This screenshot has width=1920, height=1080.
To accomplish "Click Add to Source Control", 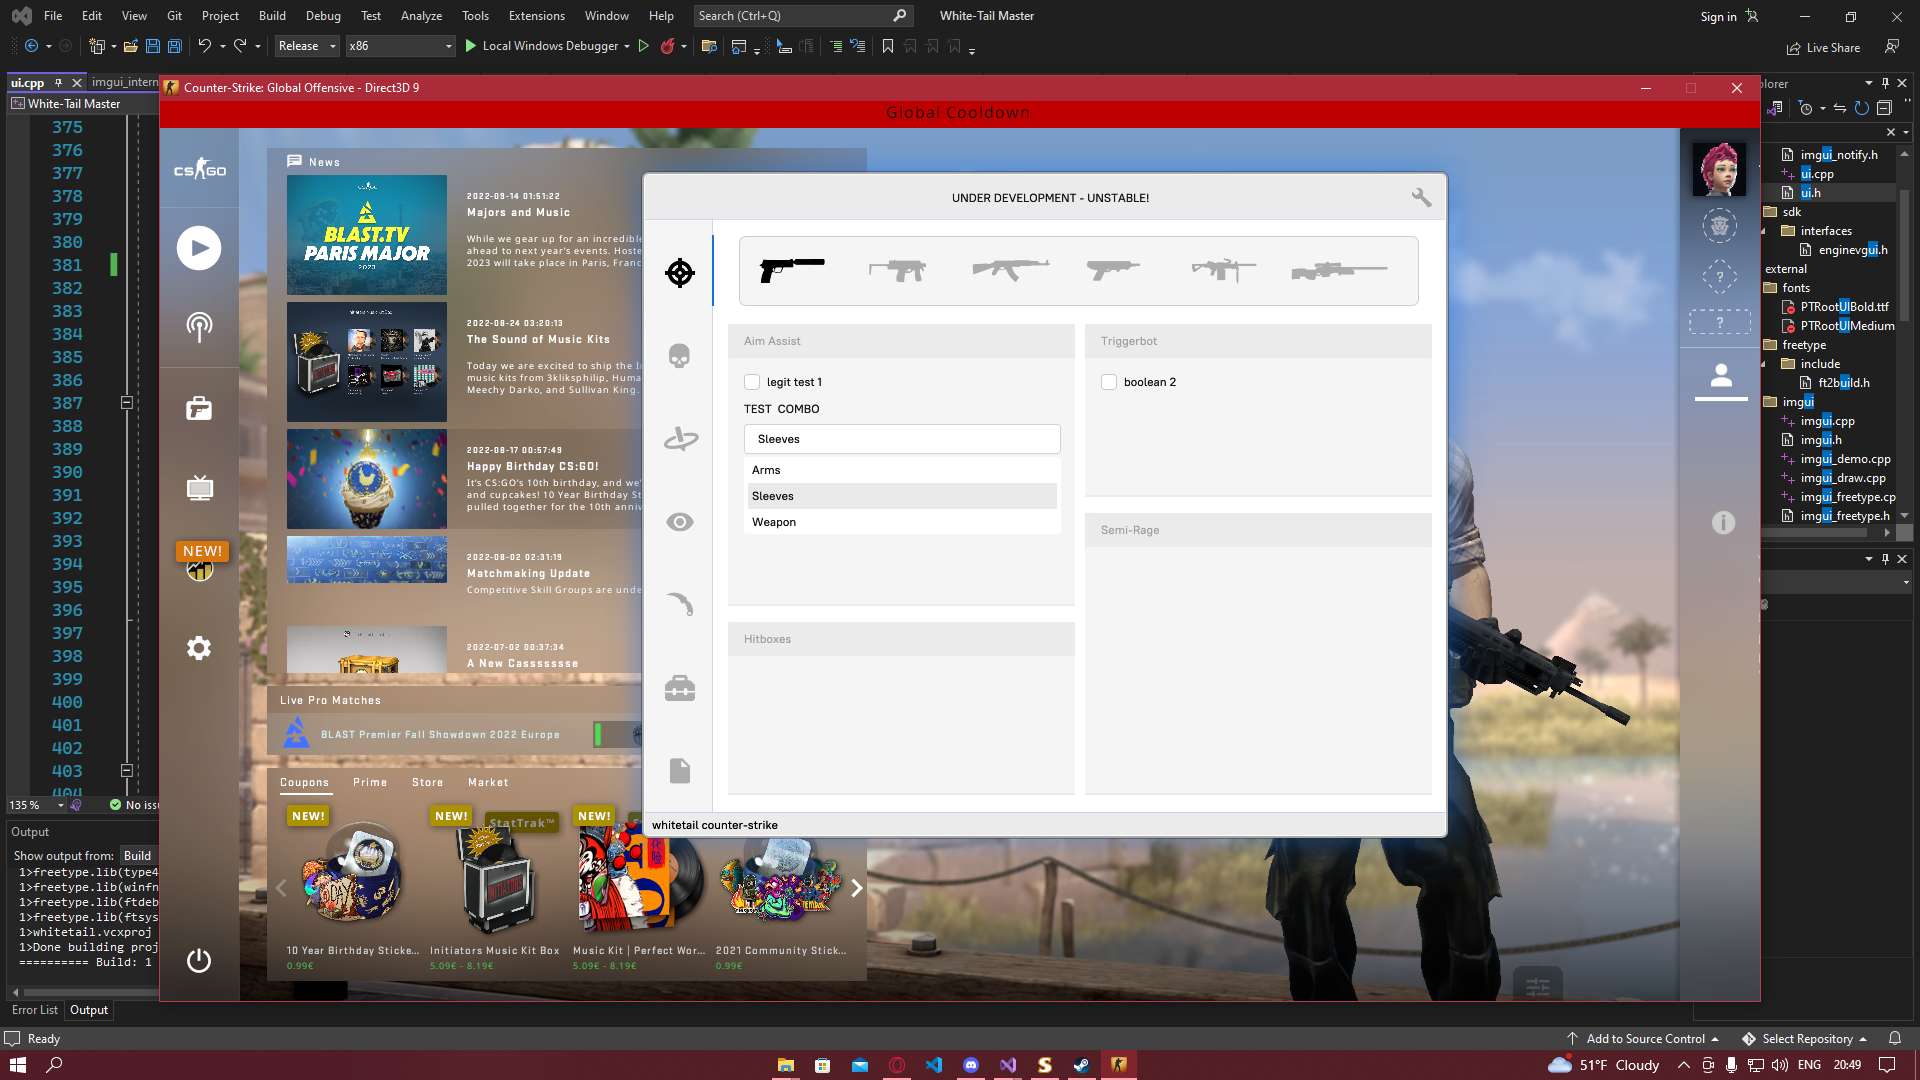I will click(1645, 1039).
